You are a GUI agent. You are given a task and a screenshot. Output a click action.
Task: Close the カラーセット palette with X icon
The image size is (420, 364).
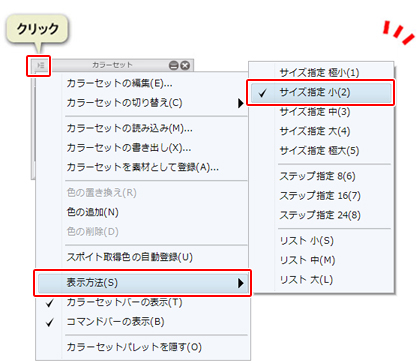click(185, 65)
